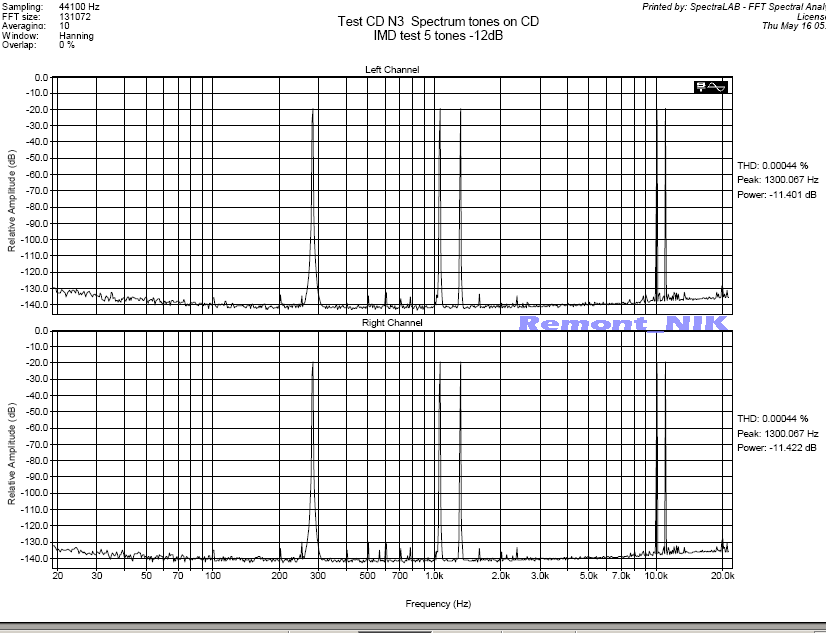Click the Right Channel Peak frequency reading

click(778, 434)
